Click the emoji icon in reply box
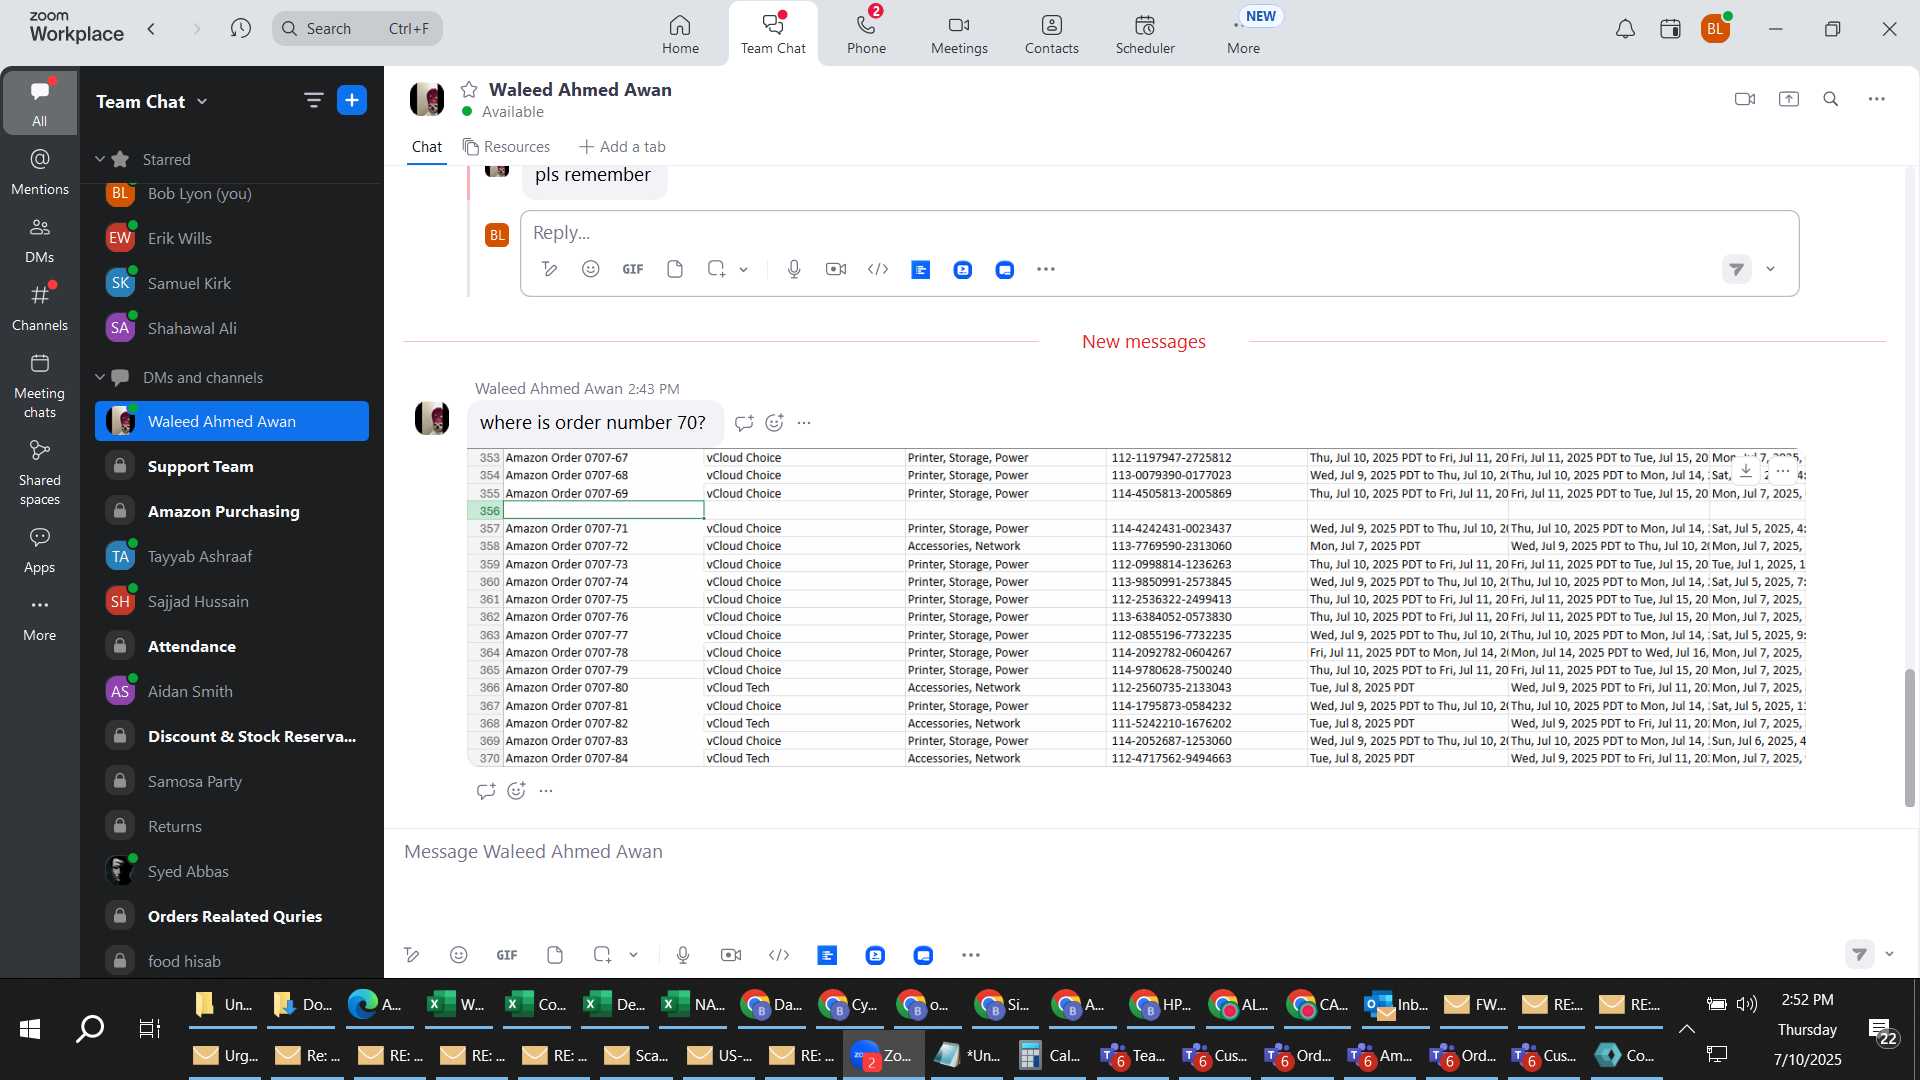Viewport: 1920px width, 1080px height. tap(591, 269)
